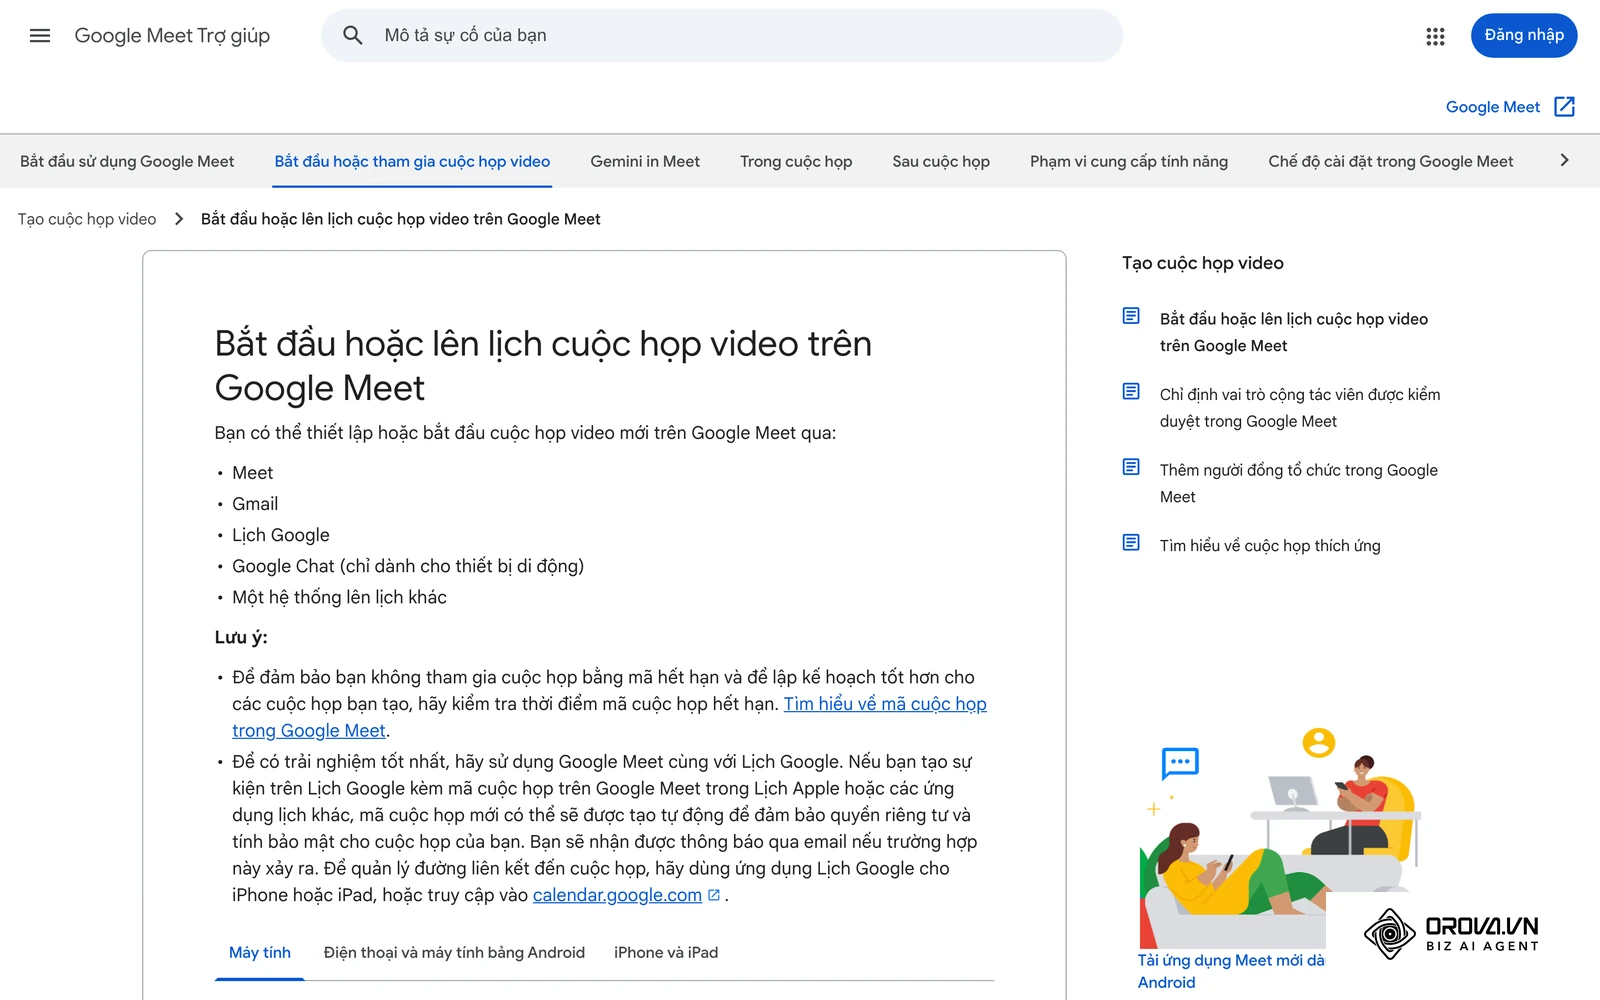The image size is (1600, 1000).
Task: Click the Tạo cuộc họp video breadcrumb
Action: click(87, 219)
